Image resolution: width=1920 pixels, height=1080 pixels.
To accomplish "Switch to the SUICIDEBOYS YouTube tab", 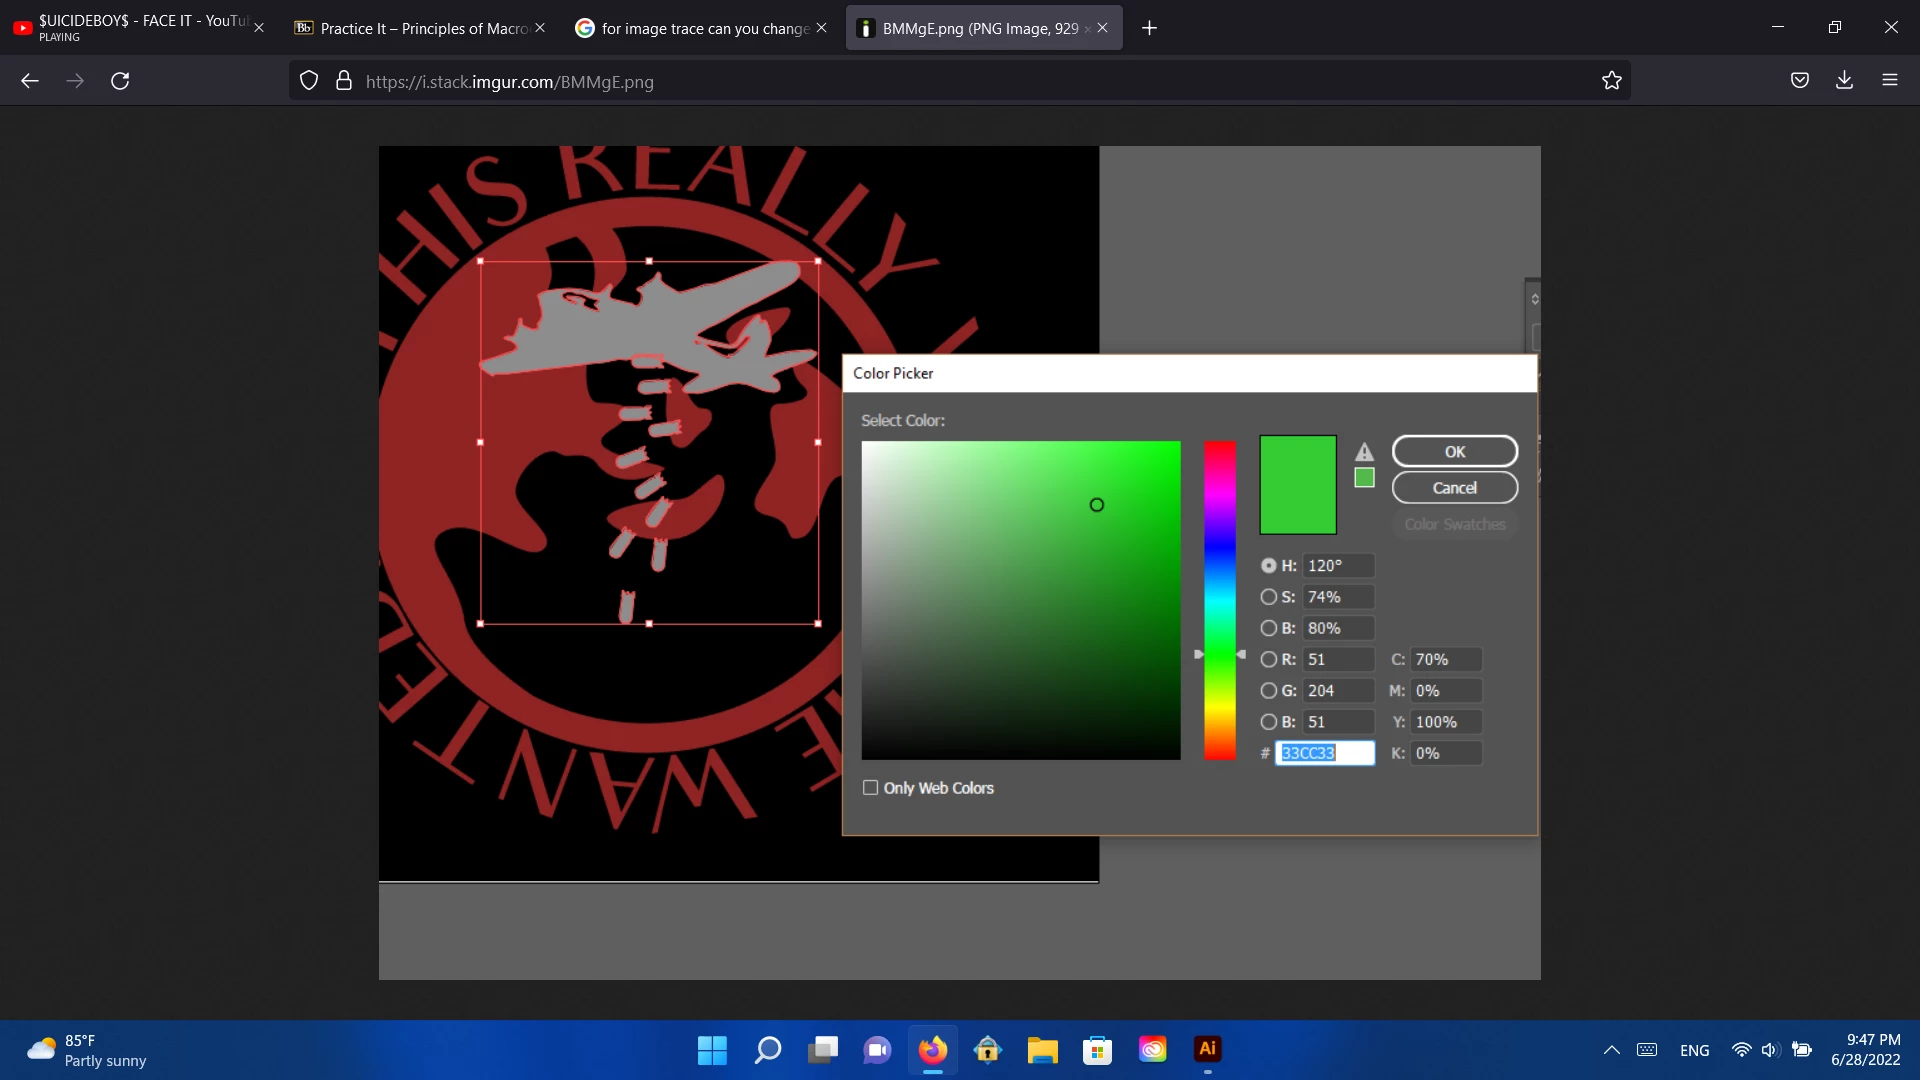I will tap(140, 28).
